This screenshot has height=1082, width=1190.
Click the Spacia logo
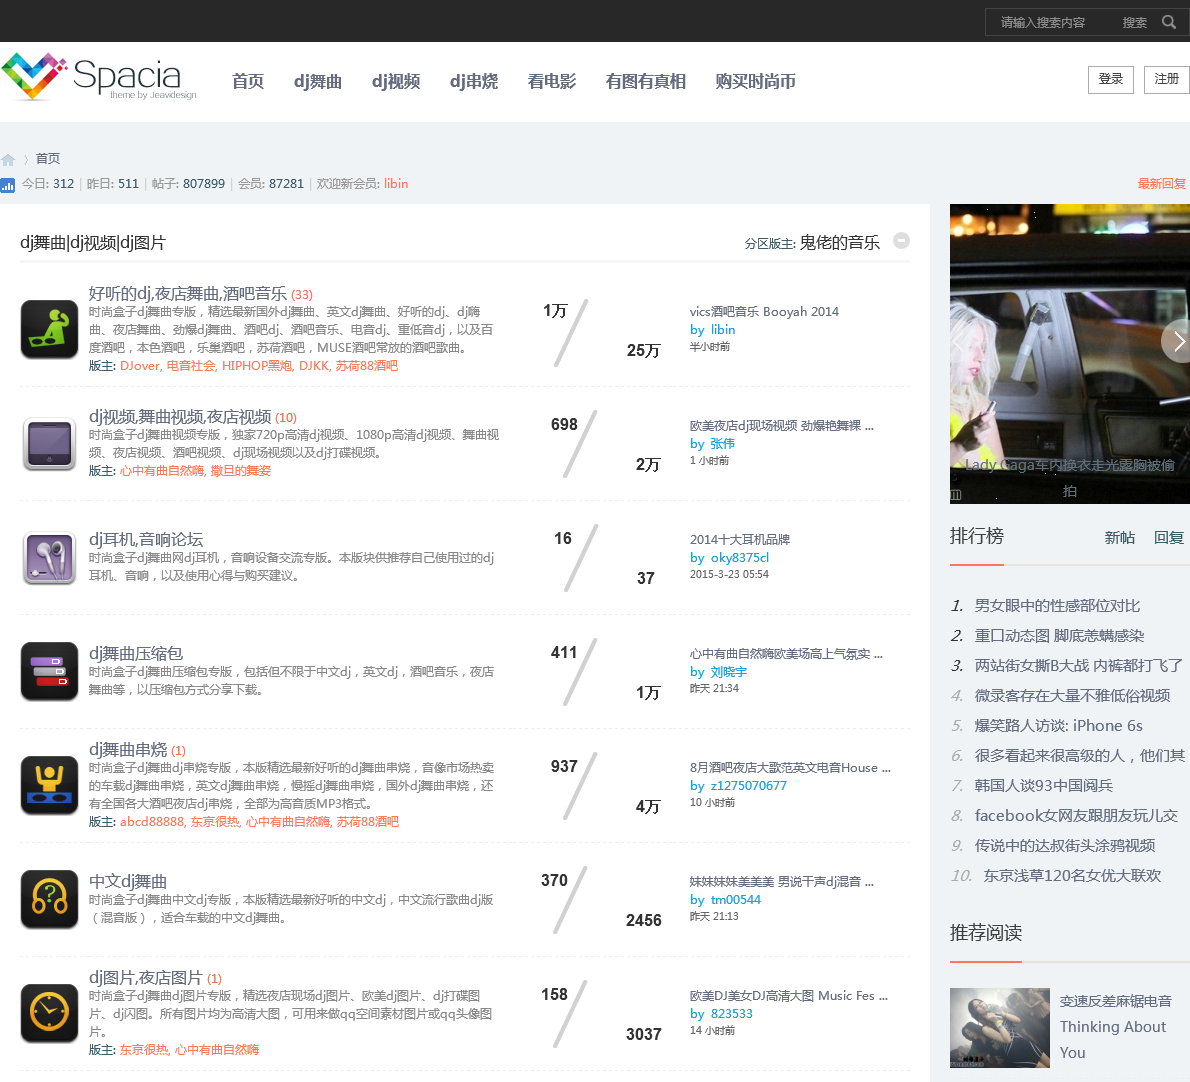coord(99,77)
